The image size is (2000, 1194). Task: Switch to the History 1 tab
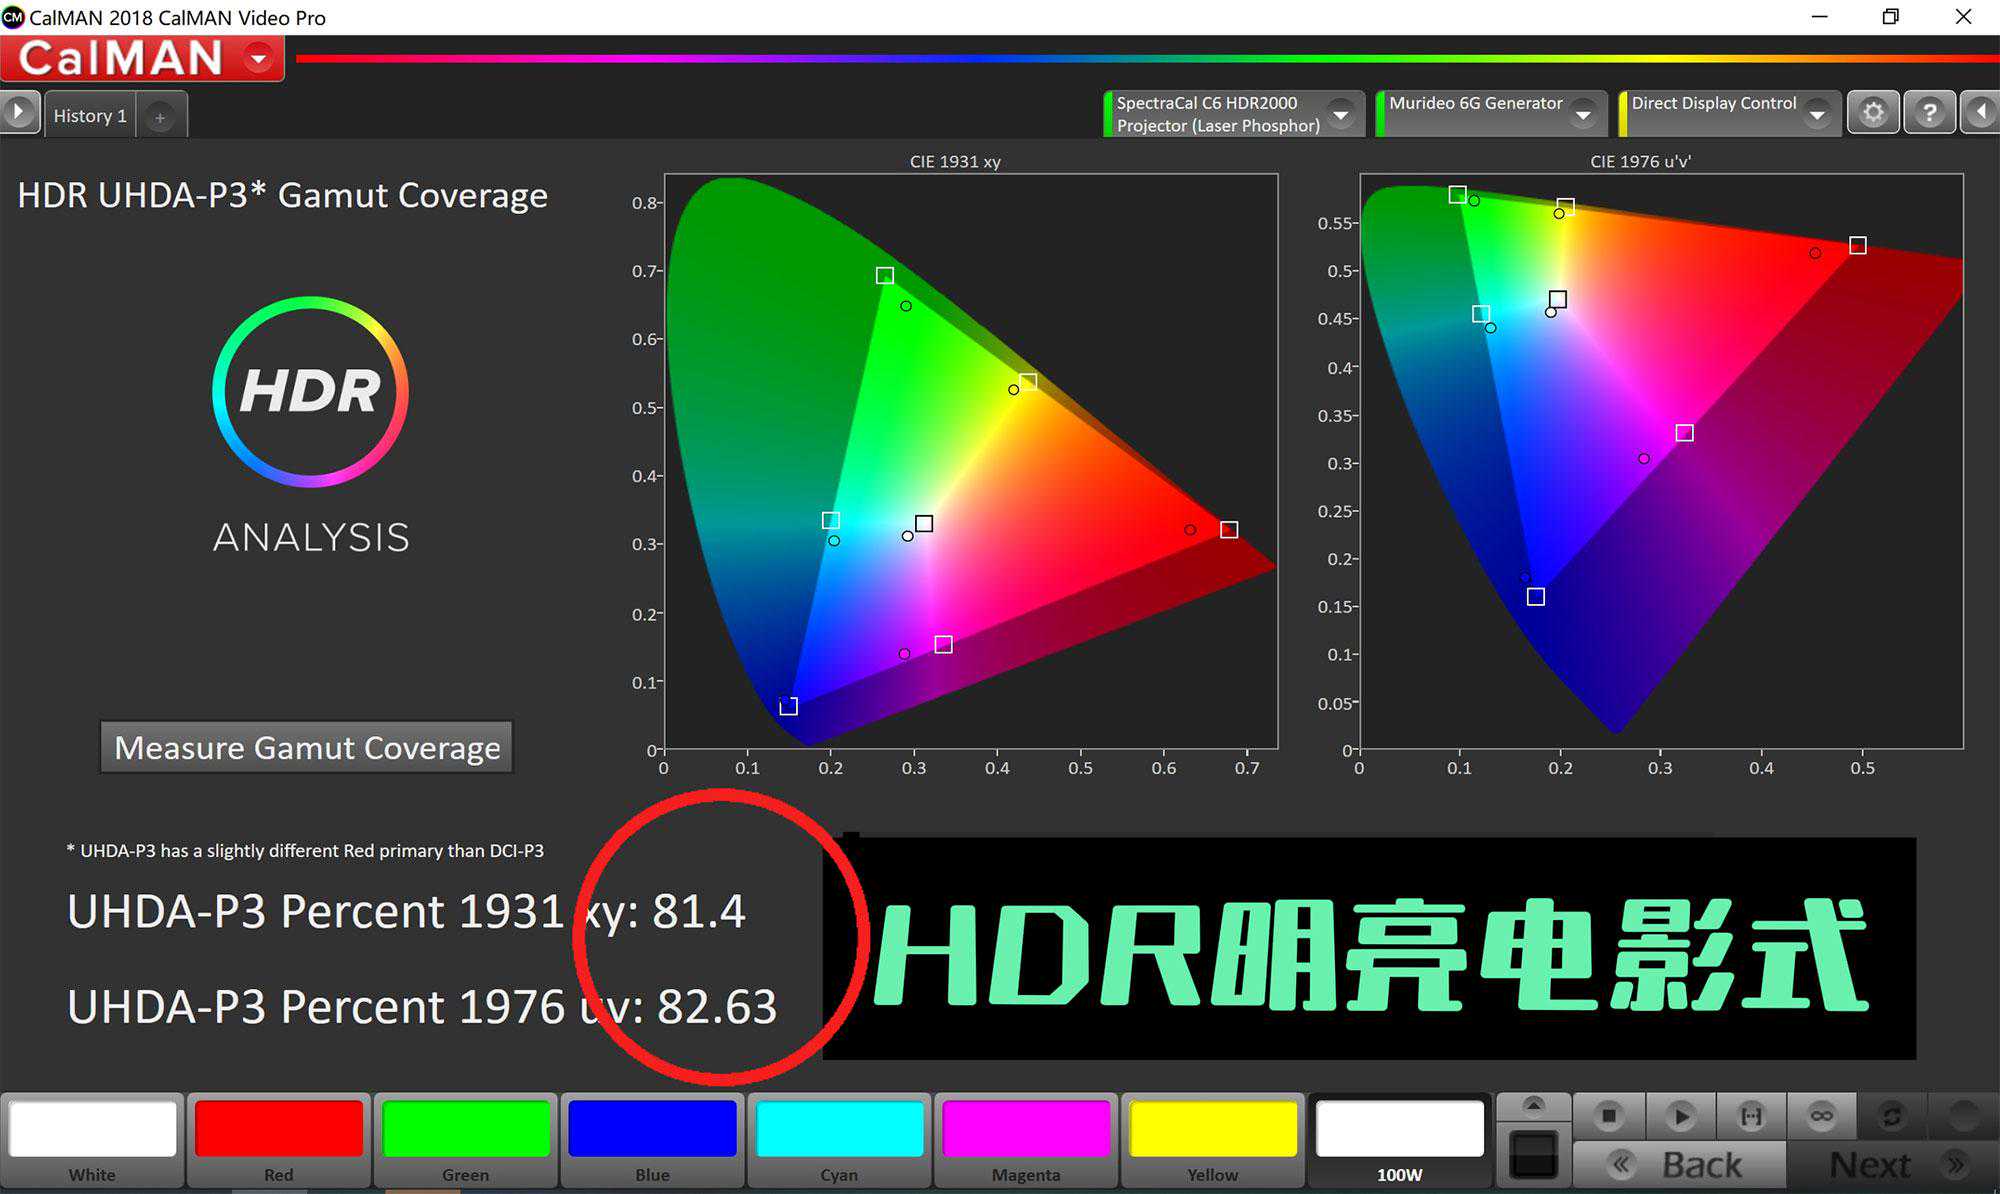(x=90, y=116)
